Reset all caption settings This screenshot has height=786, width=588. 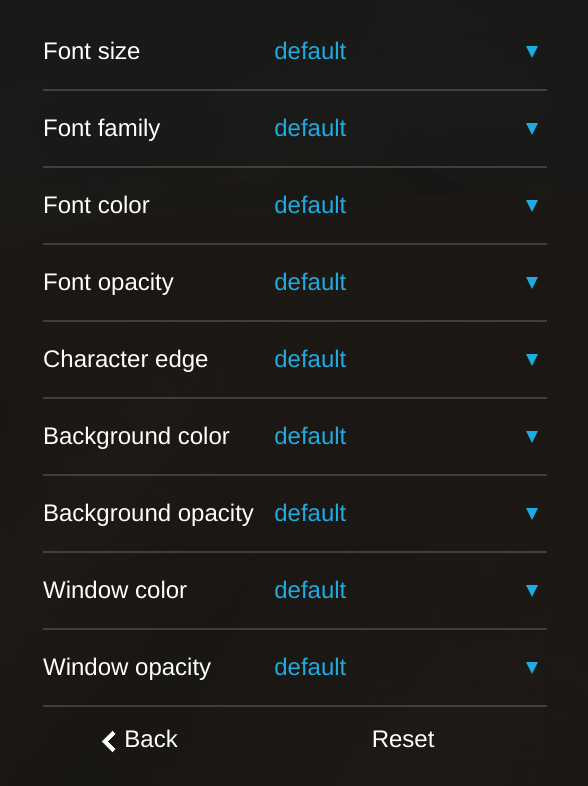tap(403, 739)
